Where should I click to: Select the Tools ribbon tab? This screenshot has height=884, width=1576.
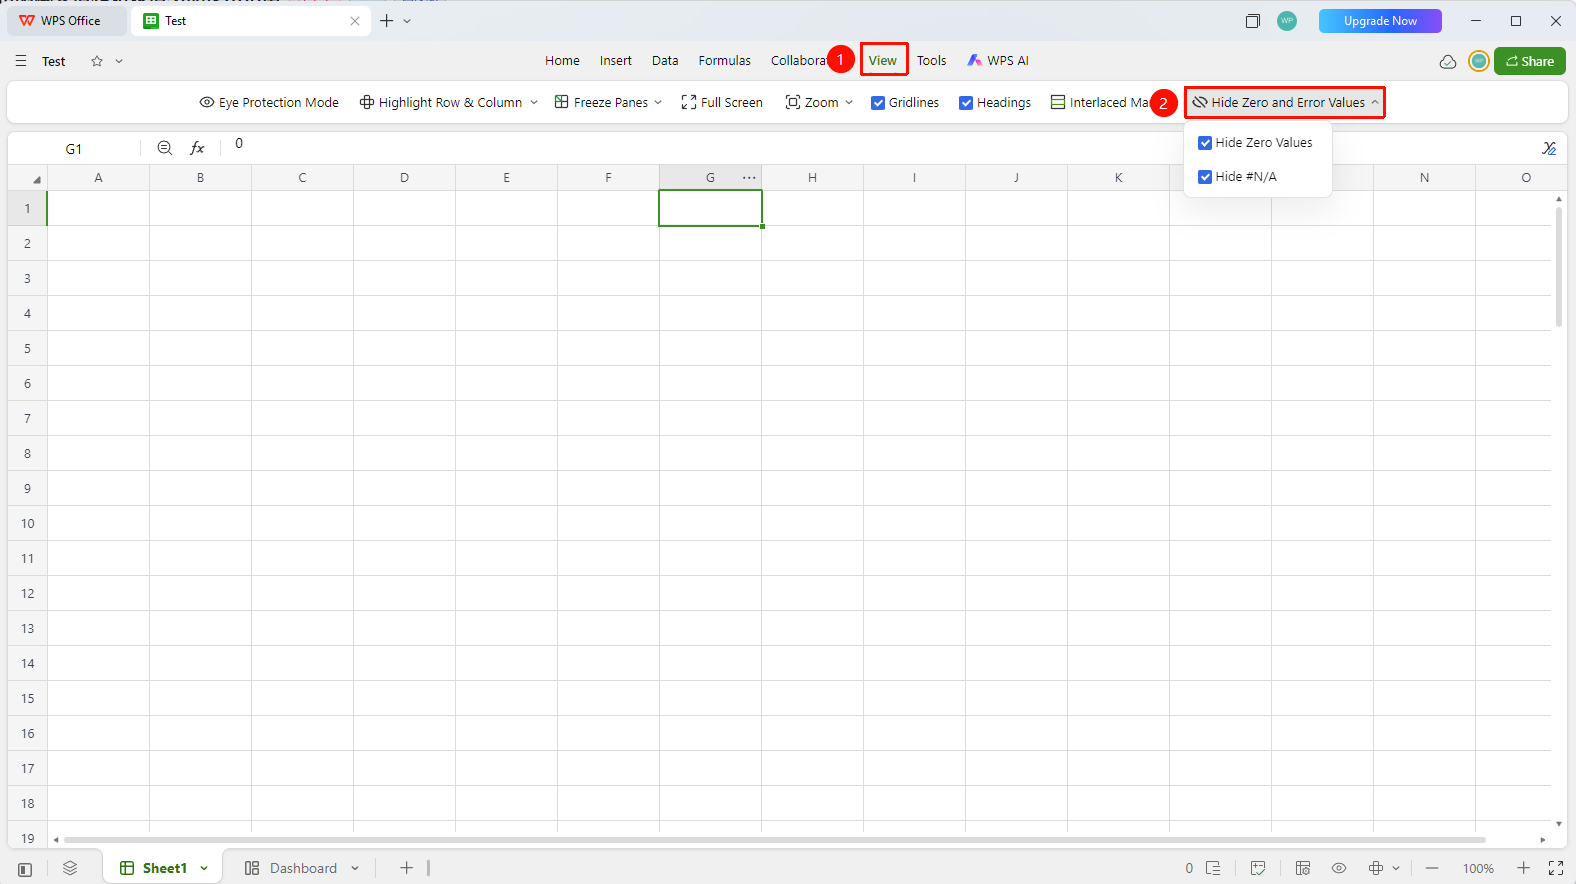click(x=931, y=61)
